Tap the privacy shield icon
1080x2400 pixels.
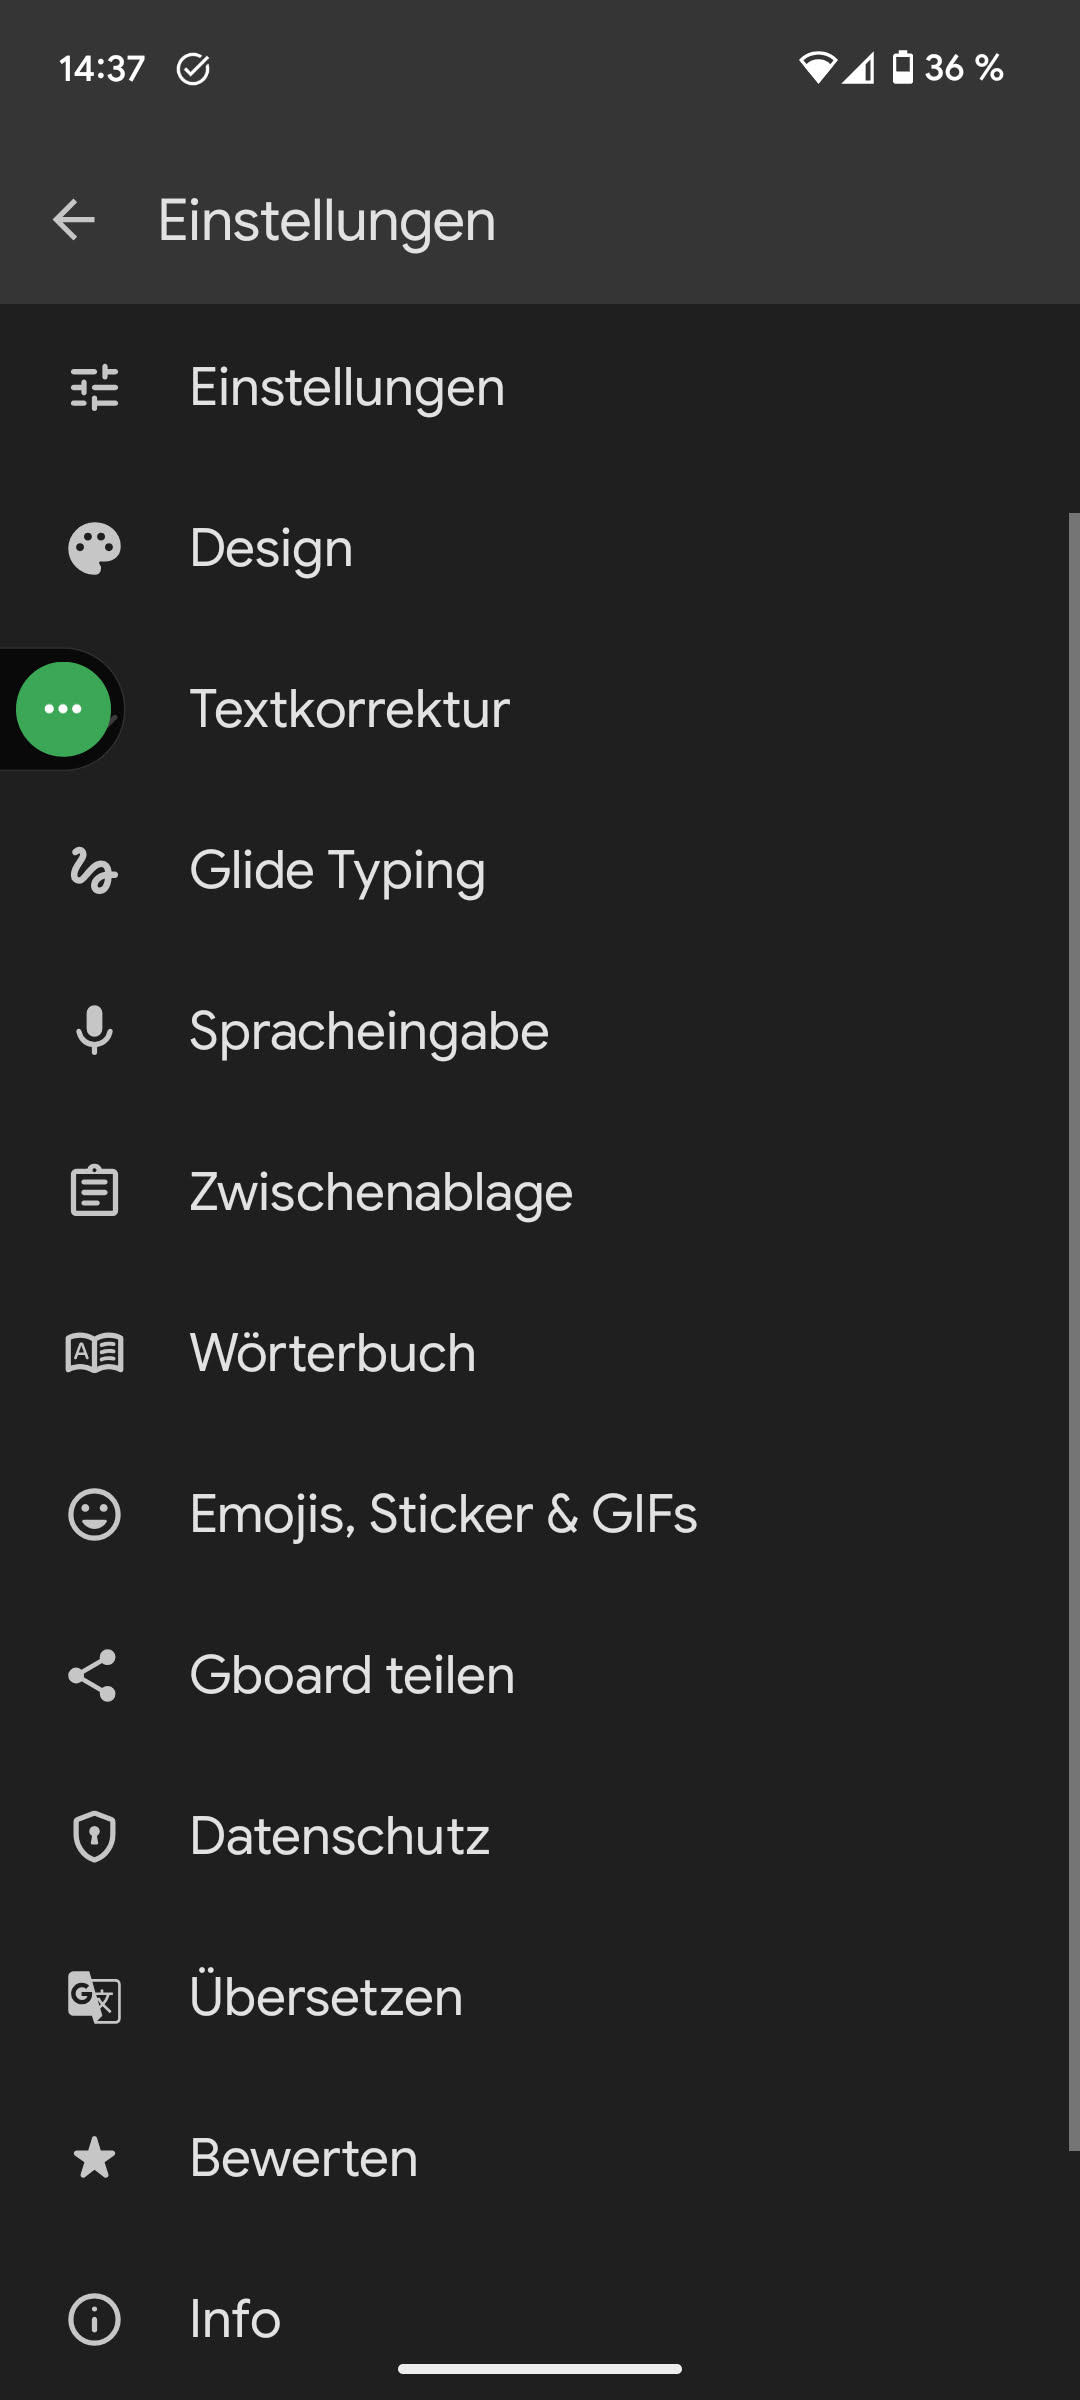(94, 1836)
